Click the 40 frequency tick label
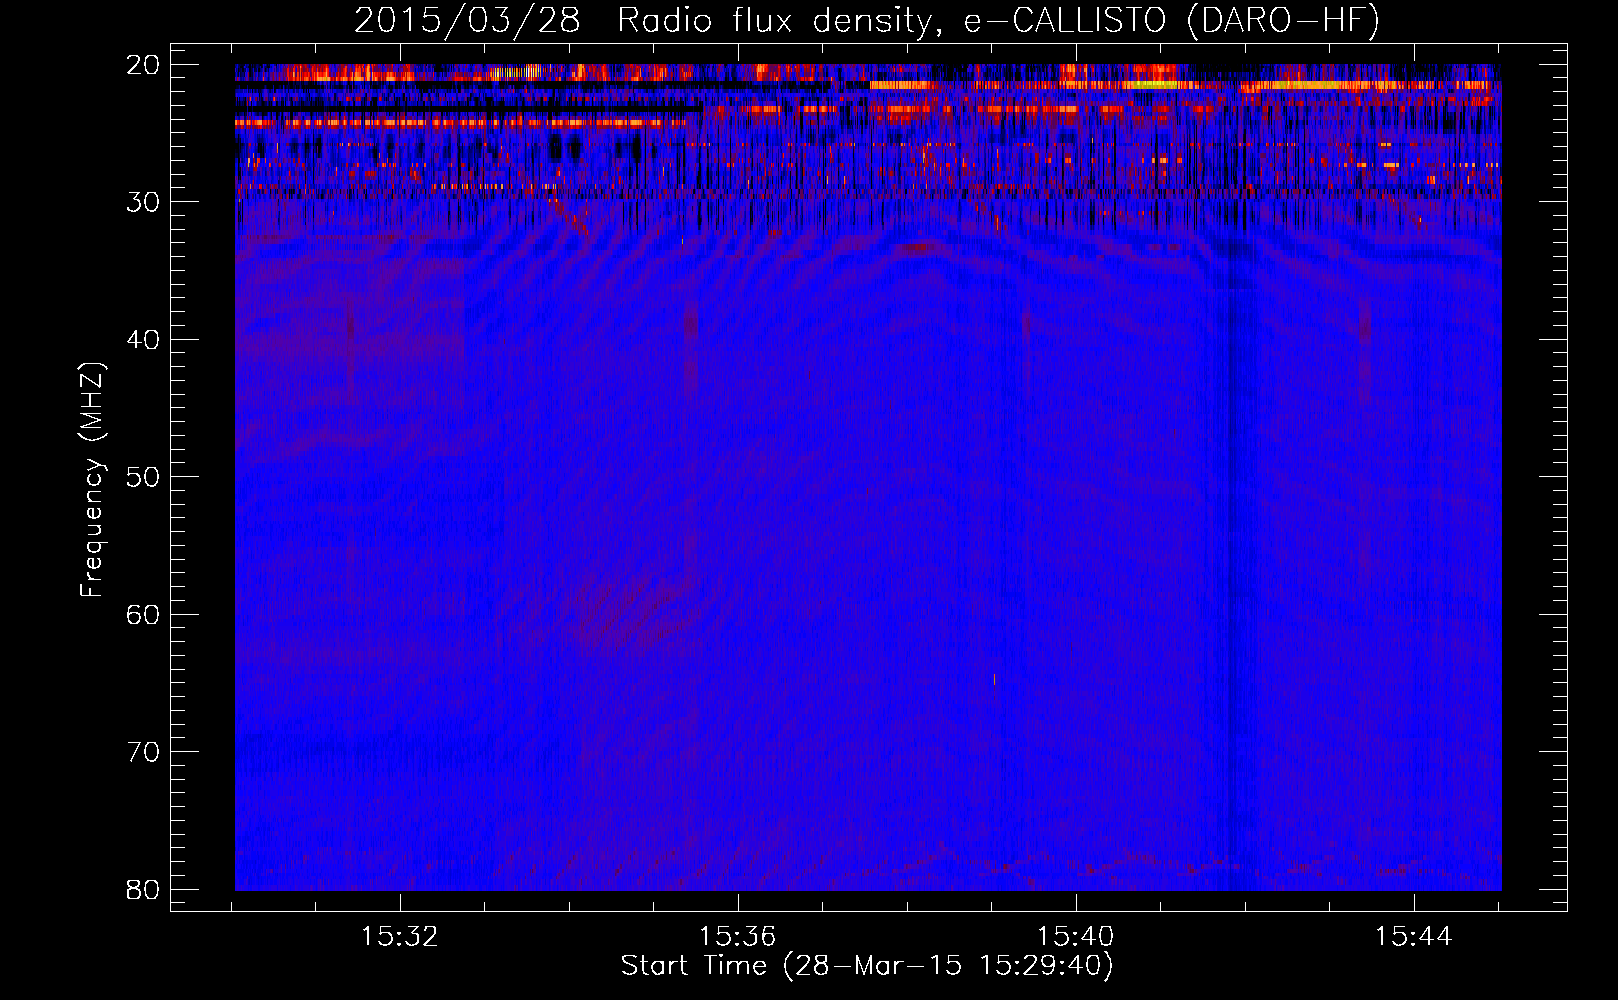The image size is (1618, 1000). (x=144, y=340)
